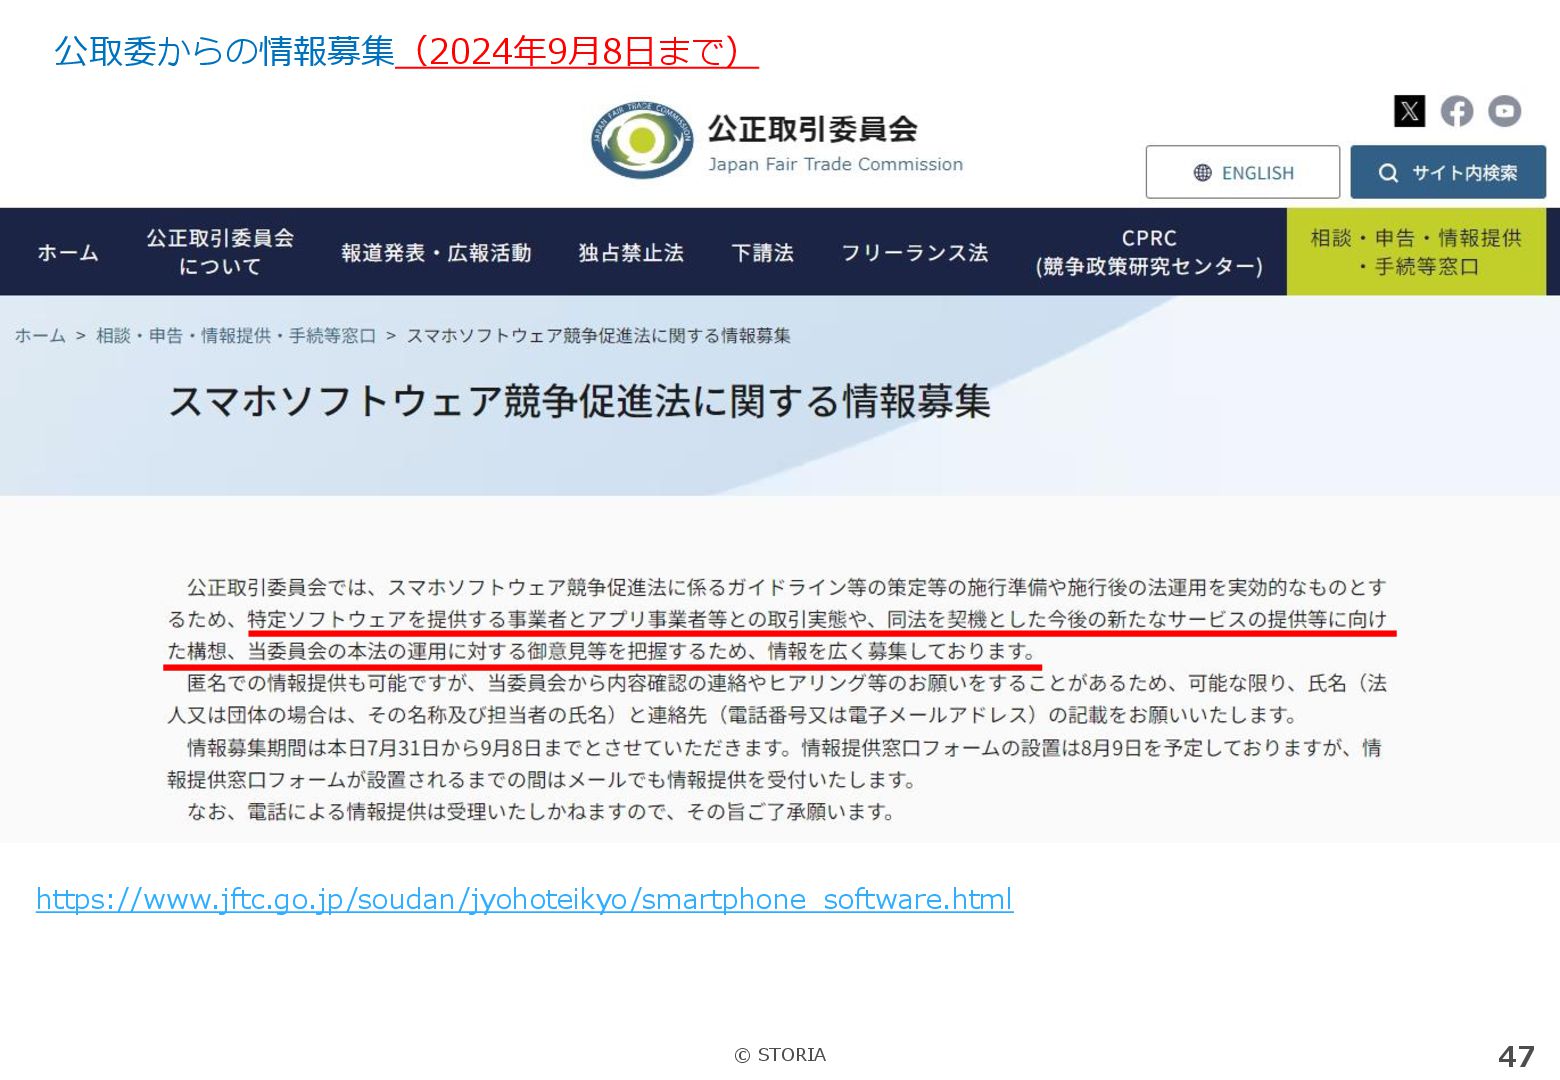The height and width of the screenshot is (1080, 1560).
Task: Open the サイト内検索 site search button
Action: [1447, 172]
